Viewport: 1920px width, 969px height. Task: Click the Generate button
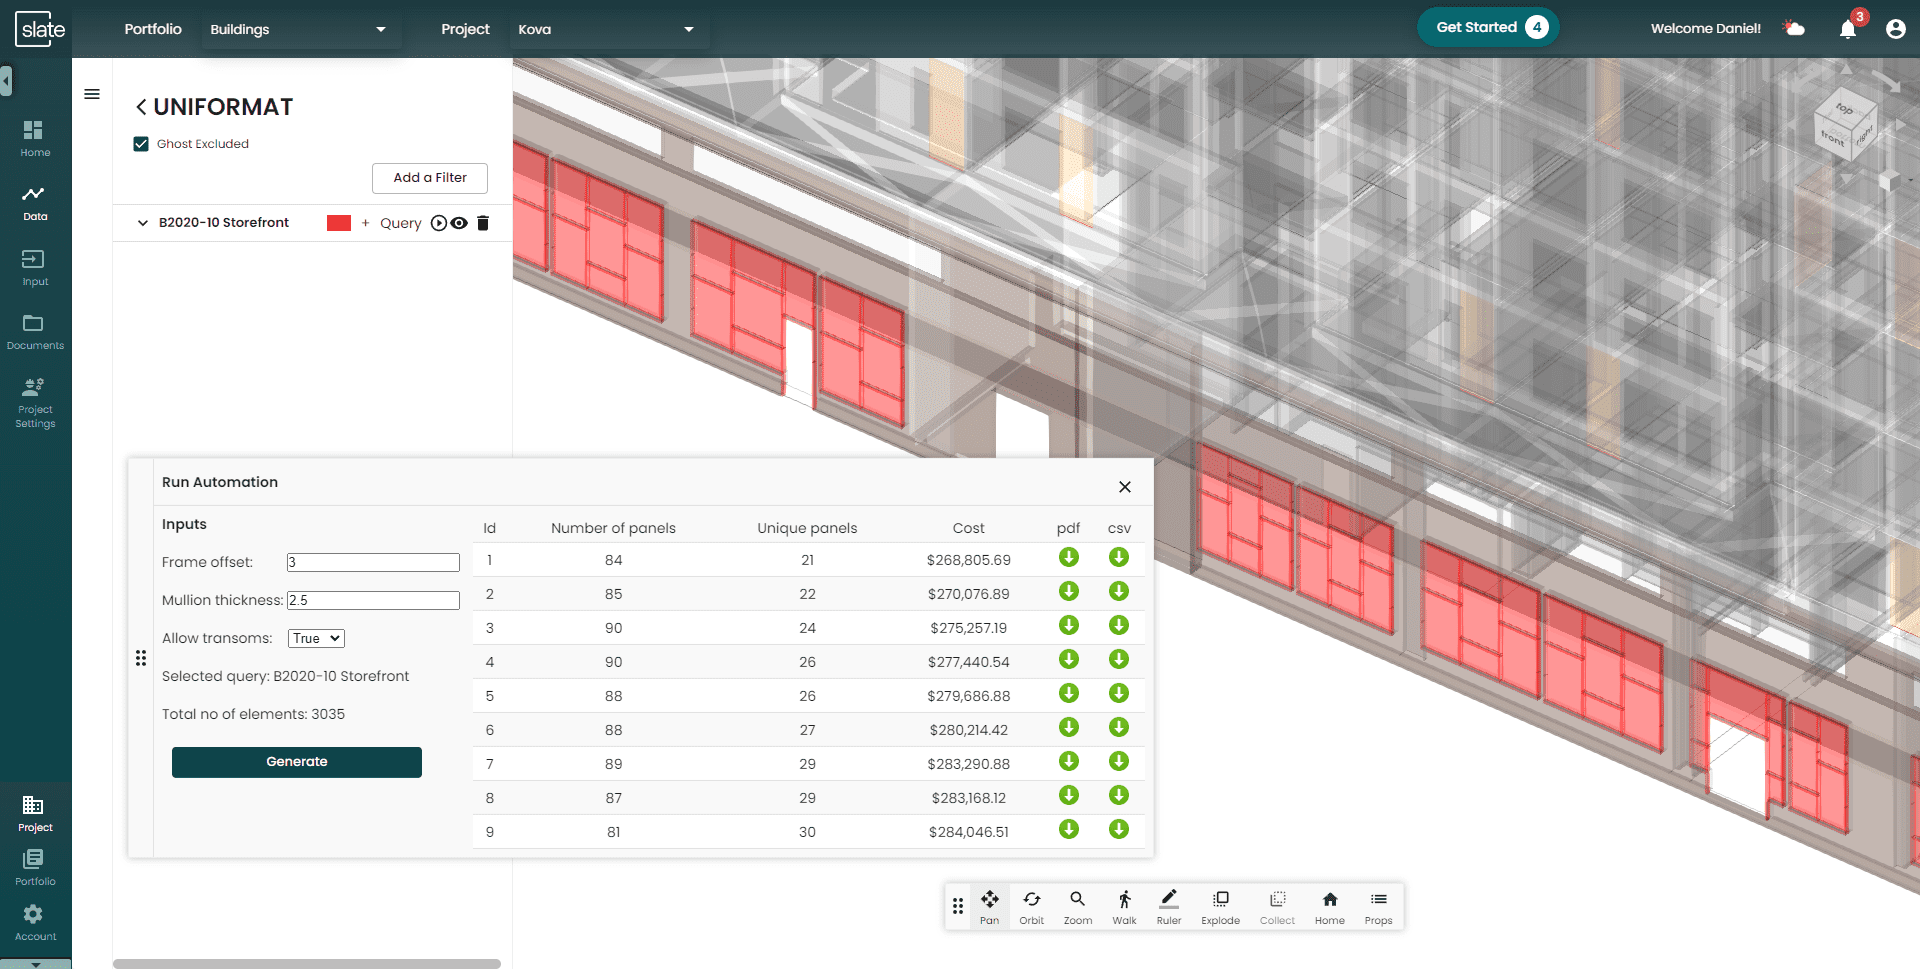point(297,762)
